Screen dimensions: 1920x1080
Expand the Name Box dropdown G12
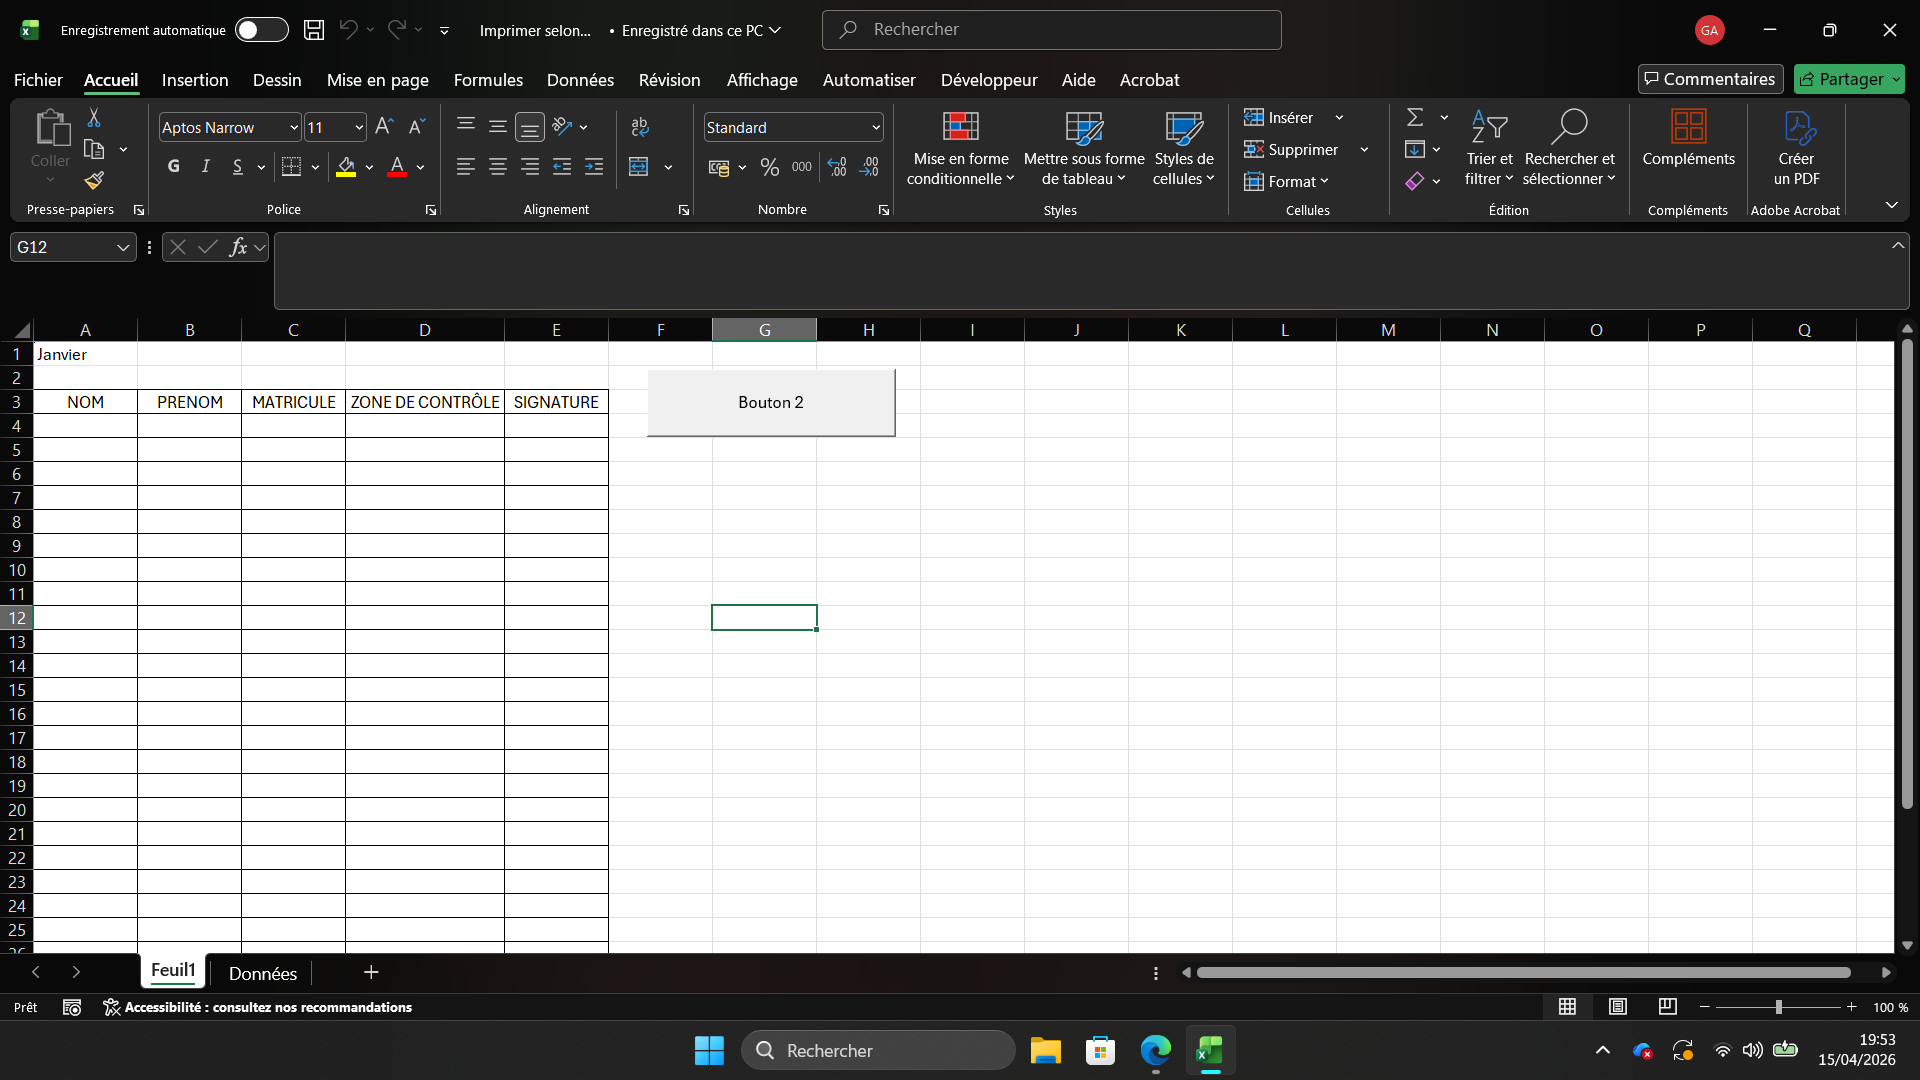tap(123, 247)
